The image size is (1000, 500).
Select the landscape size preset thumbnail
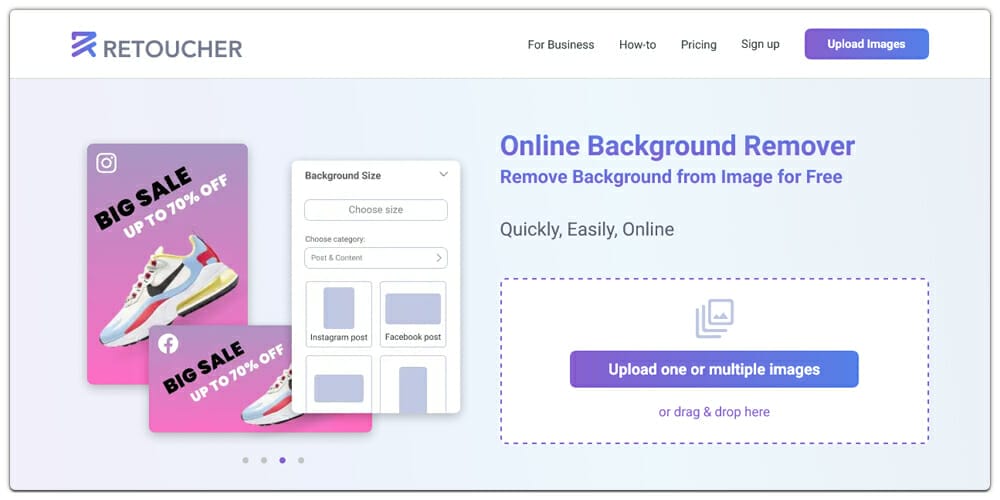point(338,386)
